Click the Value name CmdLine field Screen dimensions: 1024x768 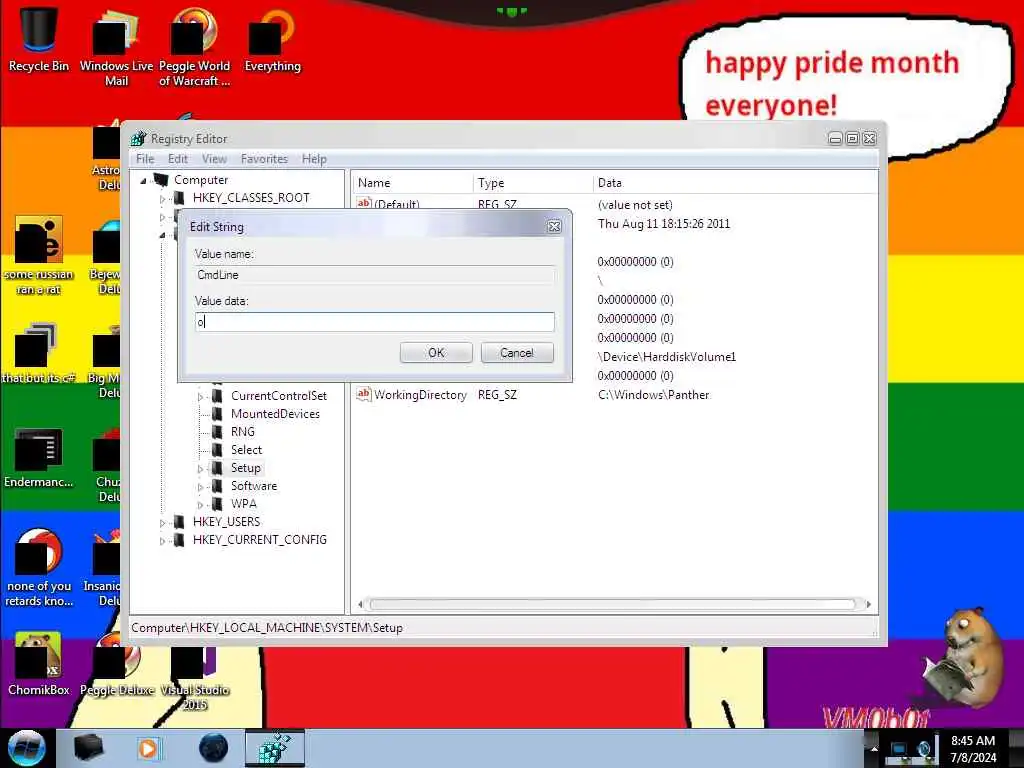(x=374, y=275)
